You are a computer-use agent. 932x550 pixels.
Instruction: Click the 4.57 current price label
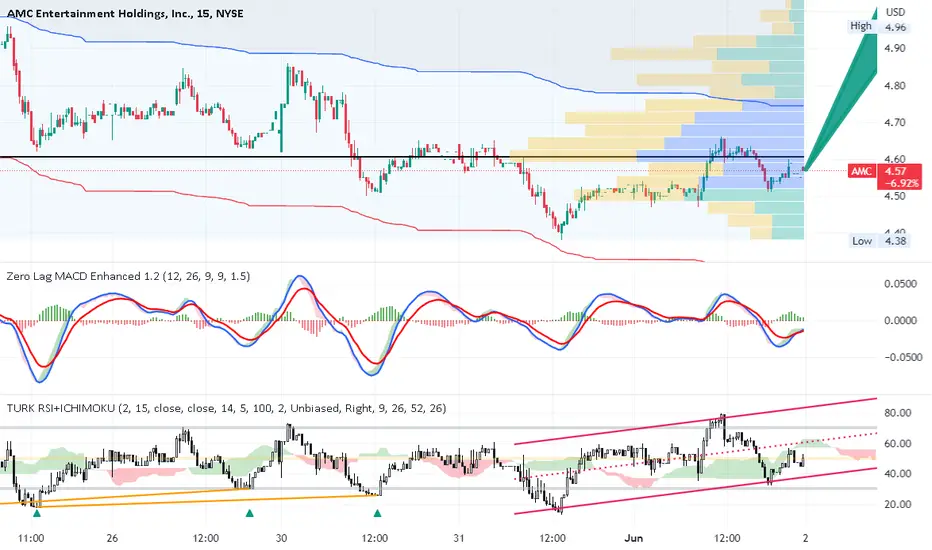point(895,171)
